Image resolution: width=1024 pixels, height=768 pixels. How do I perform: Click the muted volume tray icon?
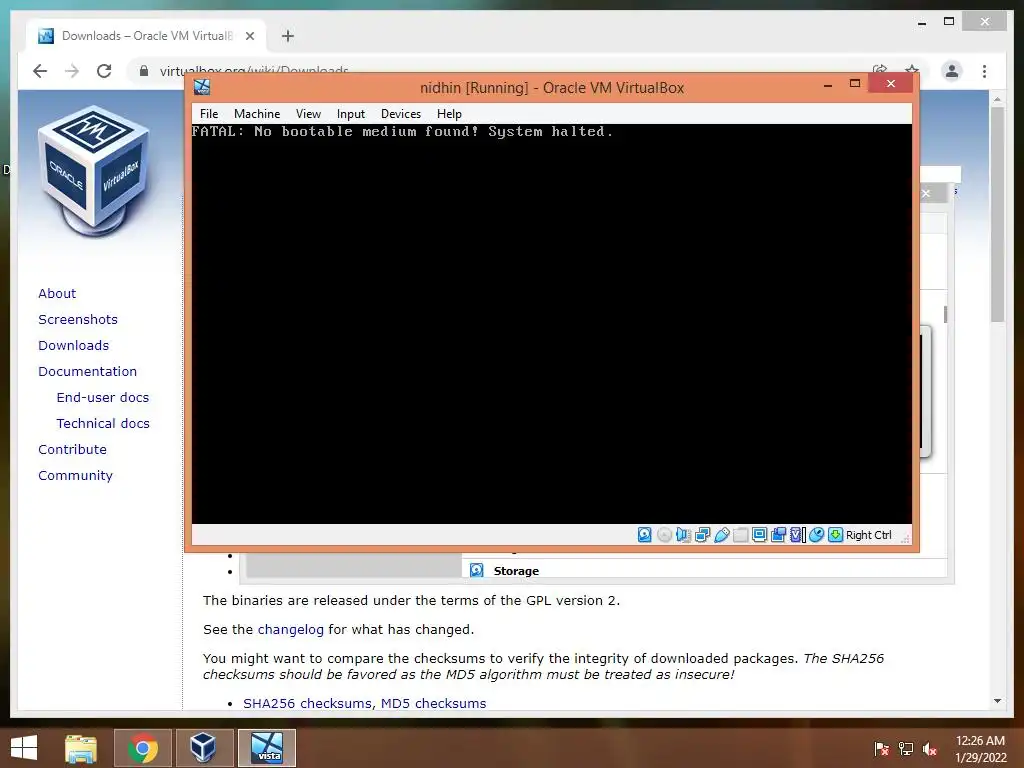pos(930,749)
